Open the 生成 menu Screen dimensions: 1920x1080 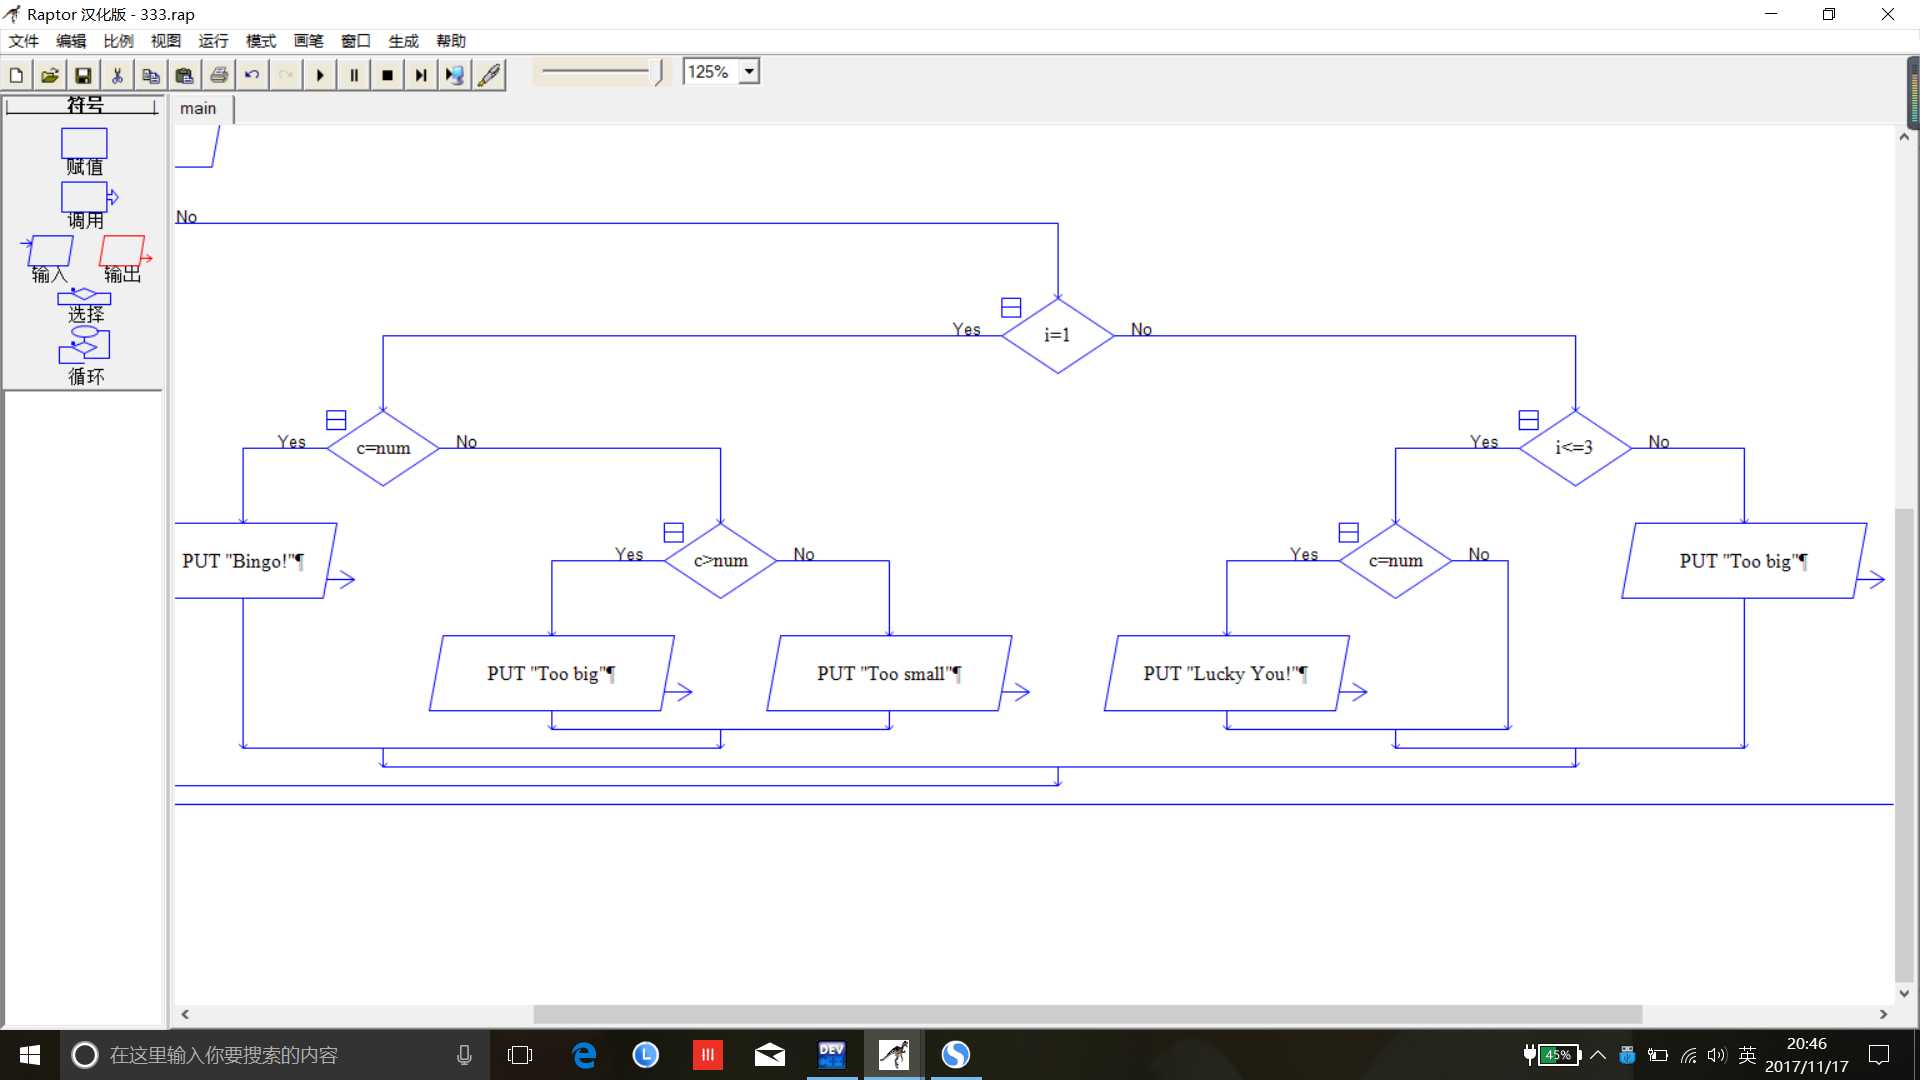pyautogui.click(x=403, y=41)
